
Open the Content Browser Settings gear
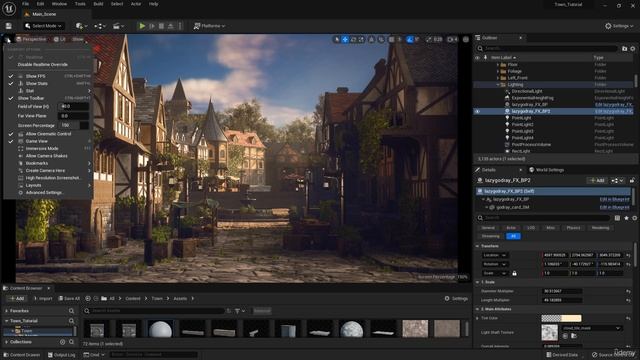[456, 298]
